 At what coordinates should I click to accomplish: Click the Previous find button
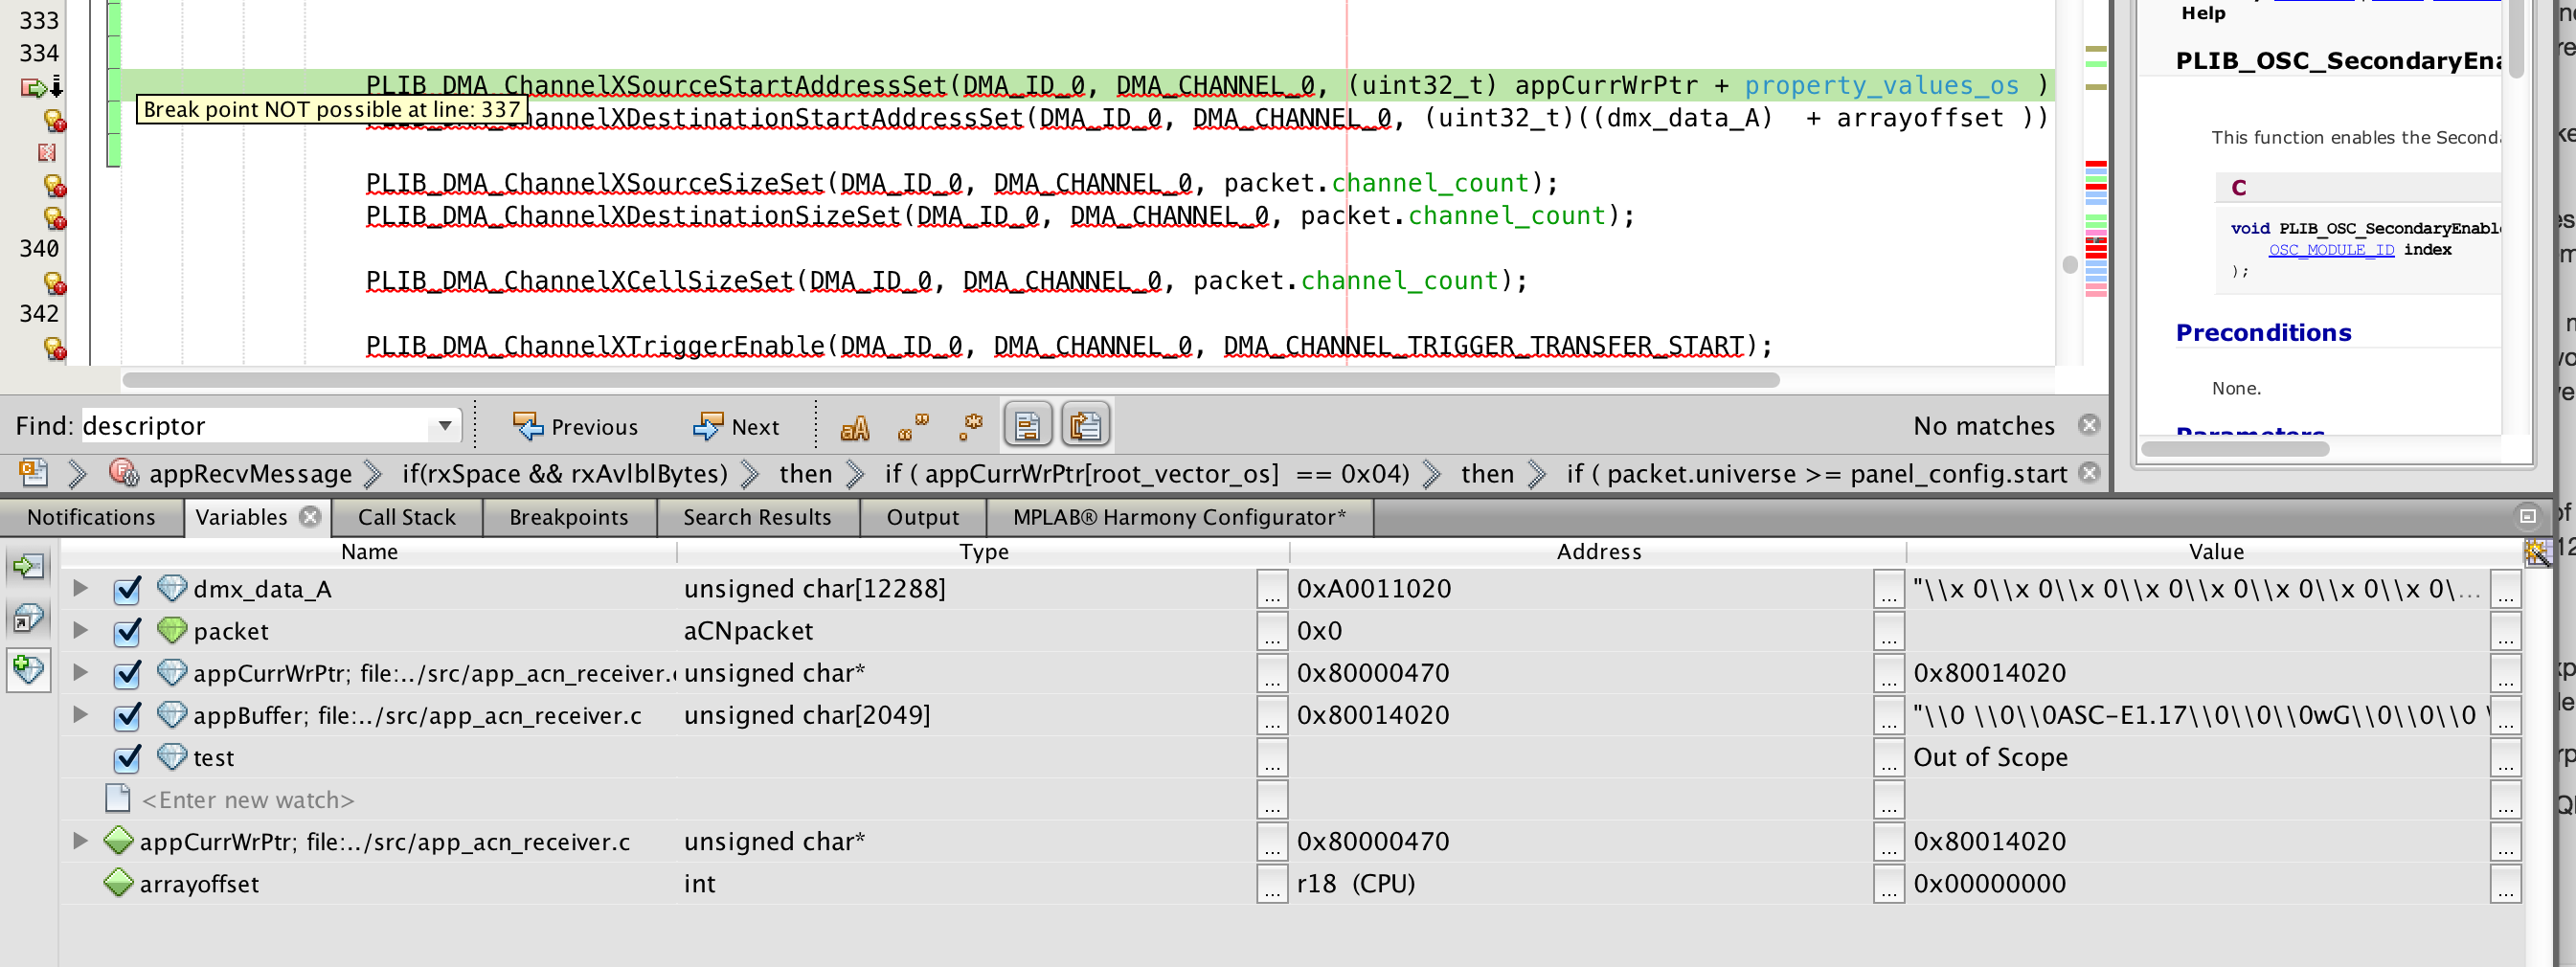576,427
